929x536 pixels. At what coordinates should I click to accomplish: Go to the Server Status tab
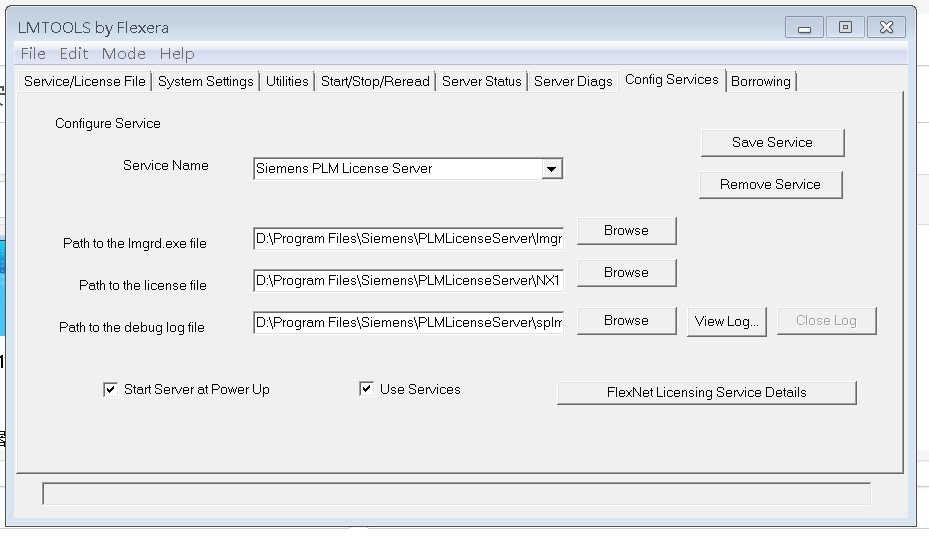click(x=482, y=82)
